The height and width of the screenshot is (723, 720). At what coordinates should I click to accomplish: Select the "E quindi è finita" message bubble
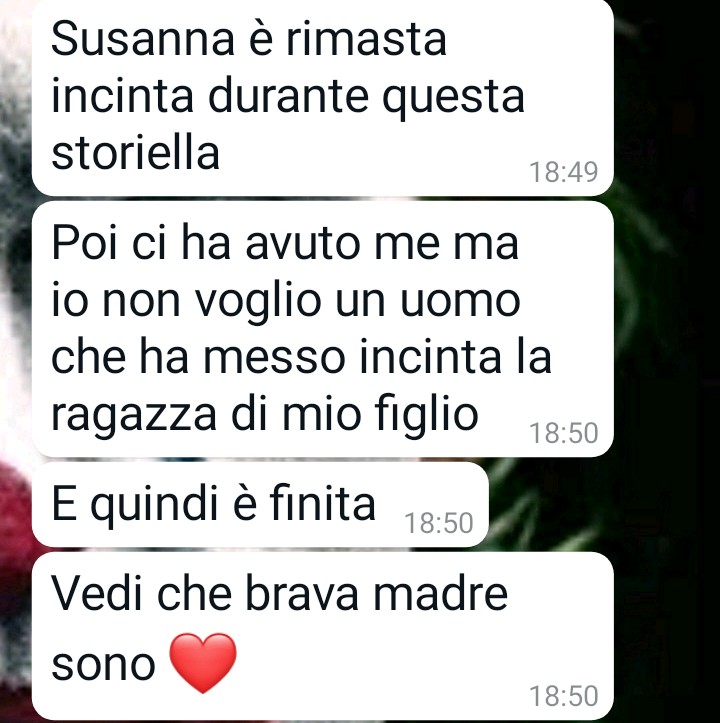[x=260, y=504]
